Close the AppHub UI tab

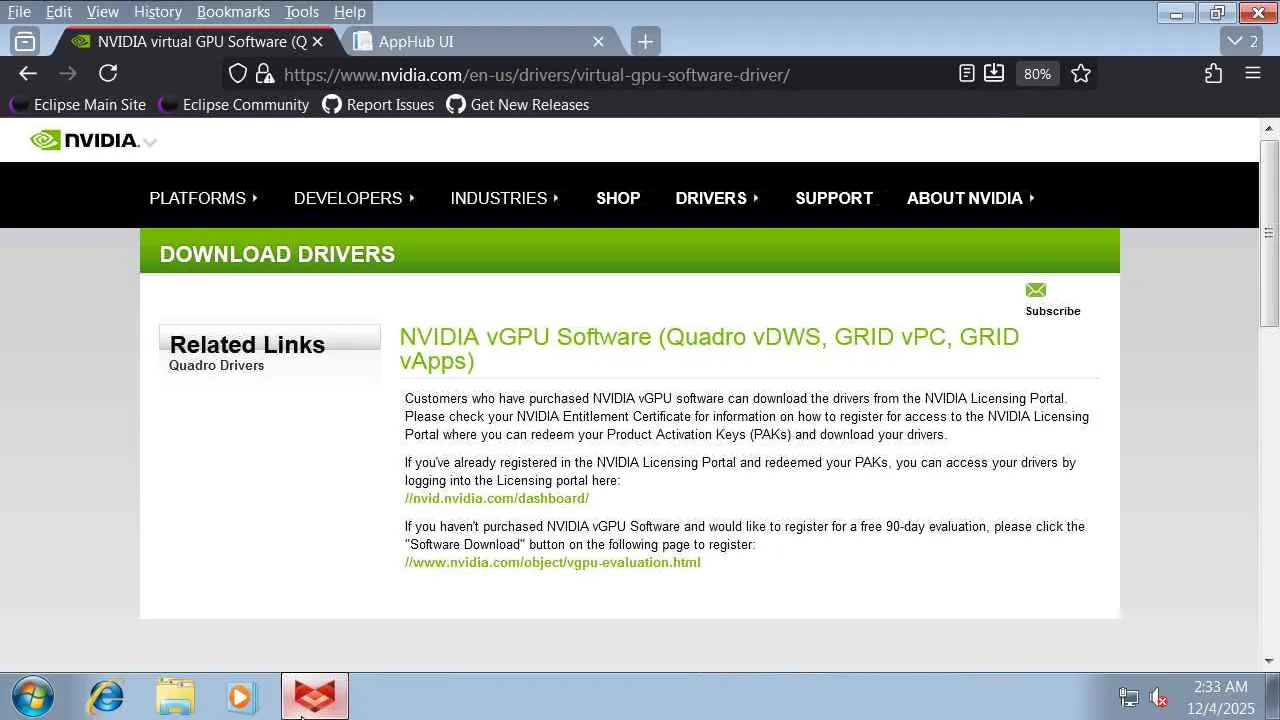click(x=598, y=41)
